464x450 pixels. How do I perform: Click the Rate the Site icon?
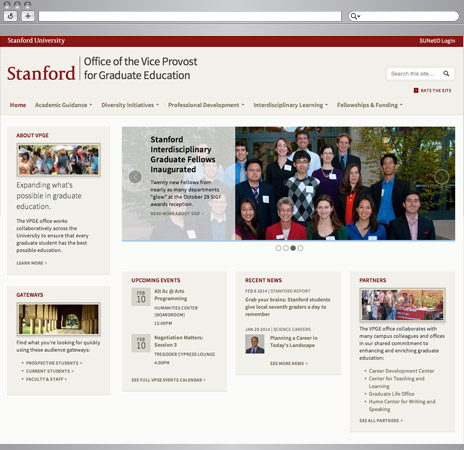click(416, 90)
